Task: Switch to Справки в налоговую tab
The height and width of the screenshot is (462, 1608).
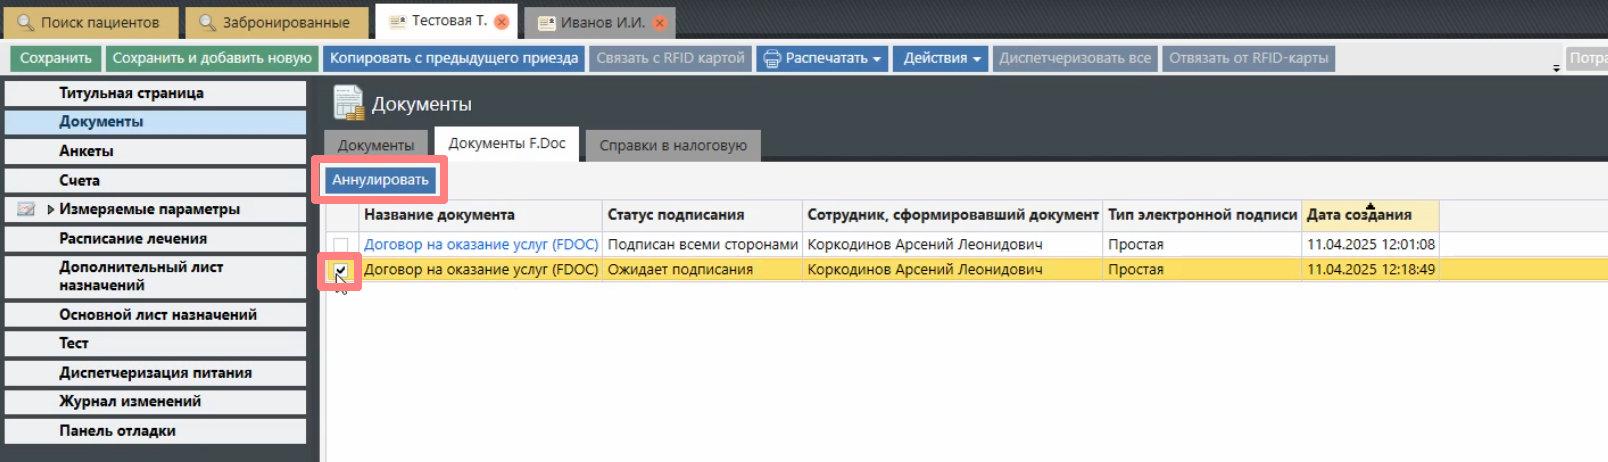Action: pyautogui.click(x=672, y=145)
